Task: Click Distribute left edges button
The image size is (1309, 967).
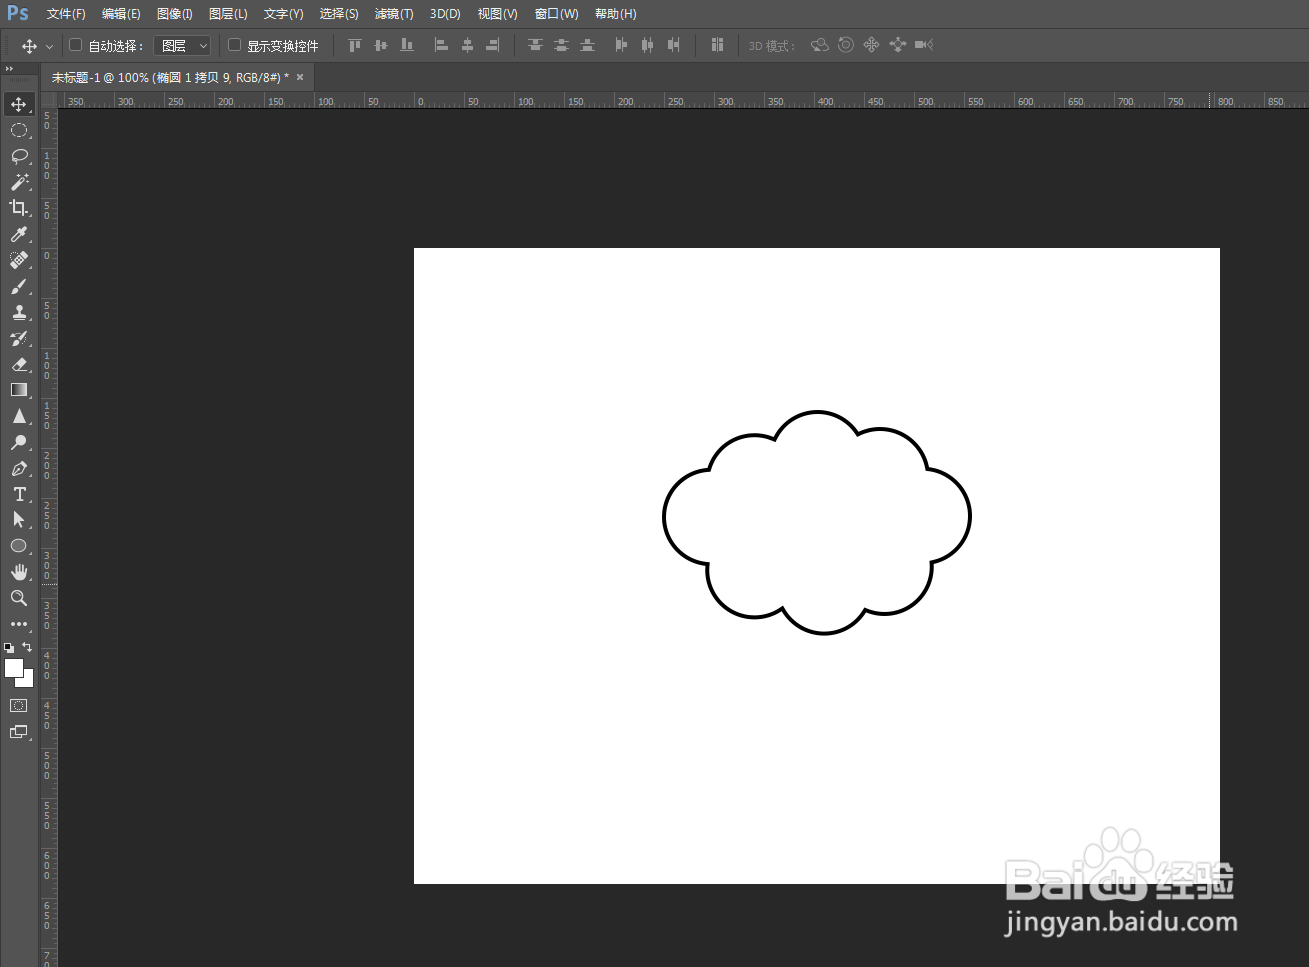Action: [621, 45]
